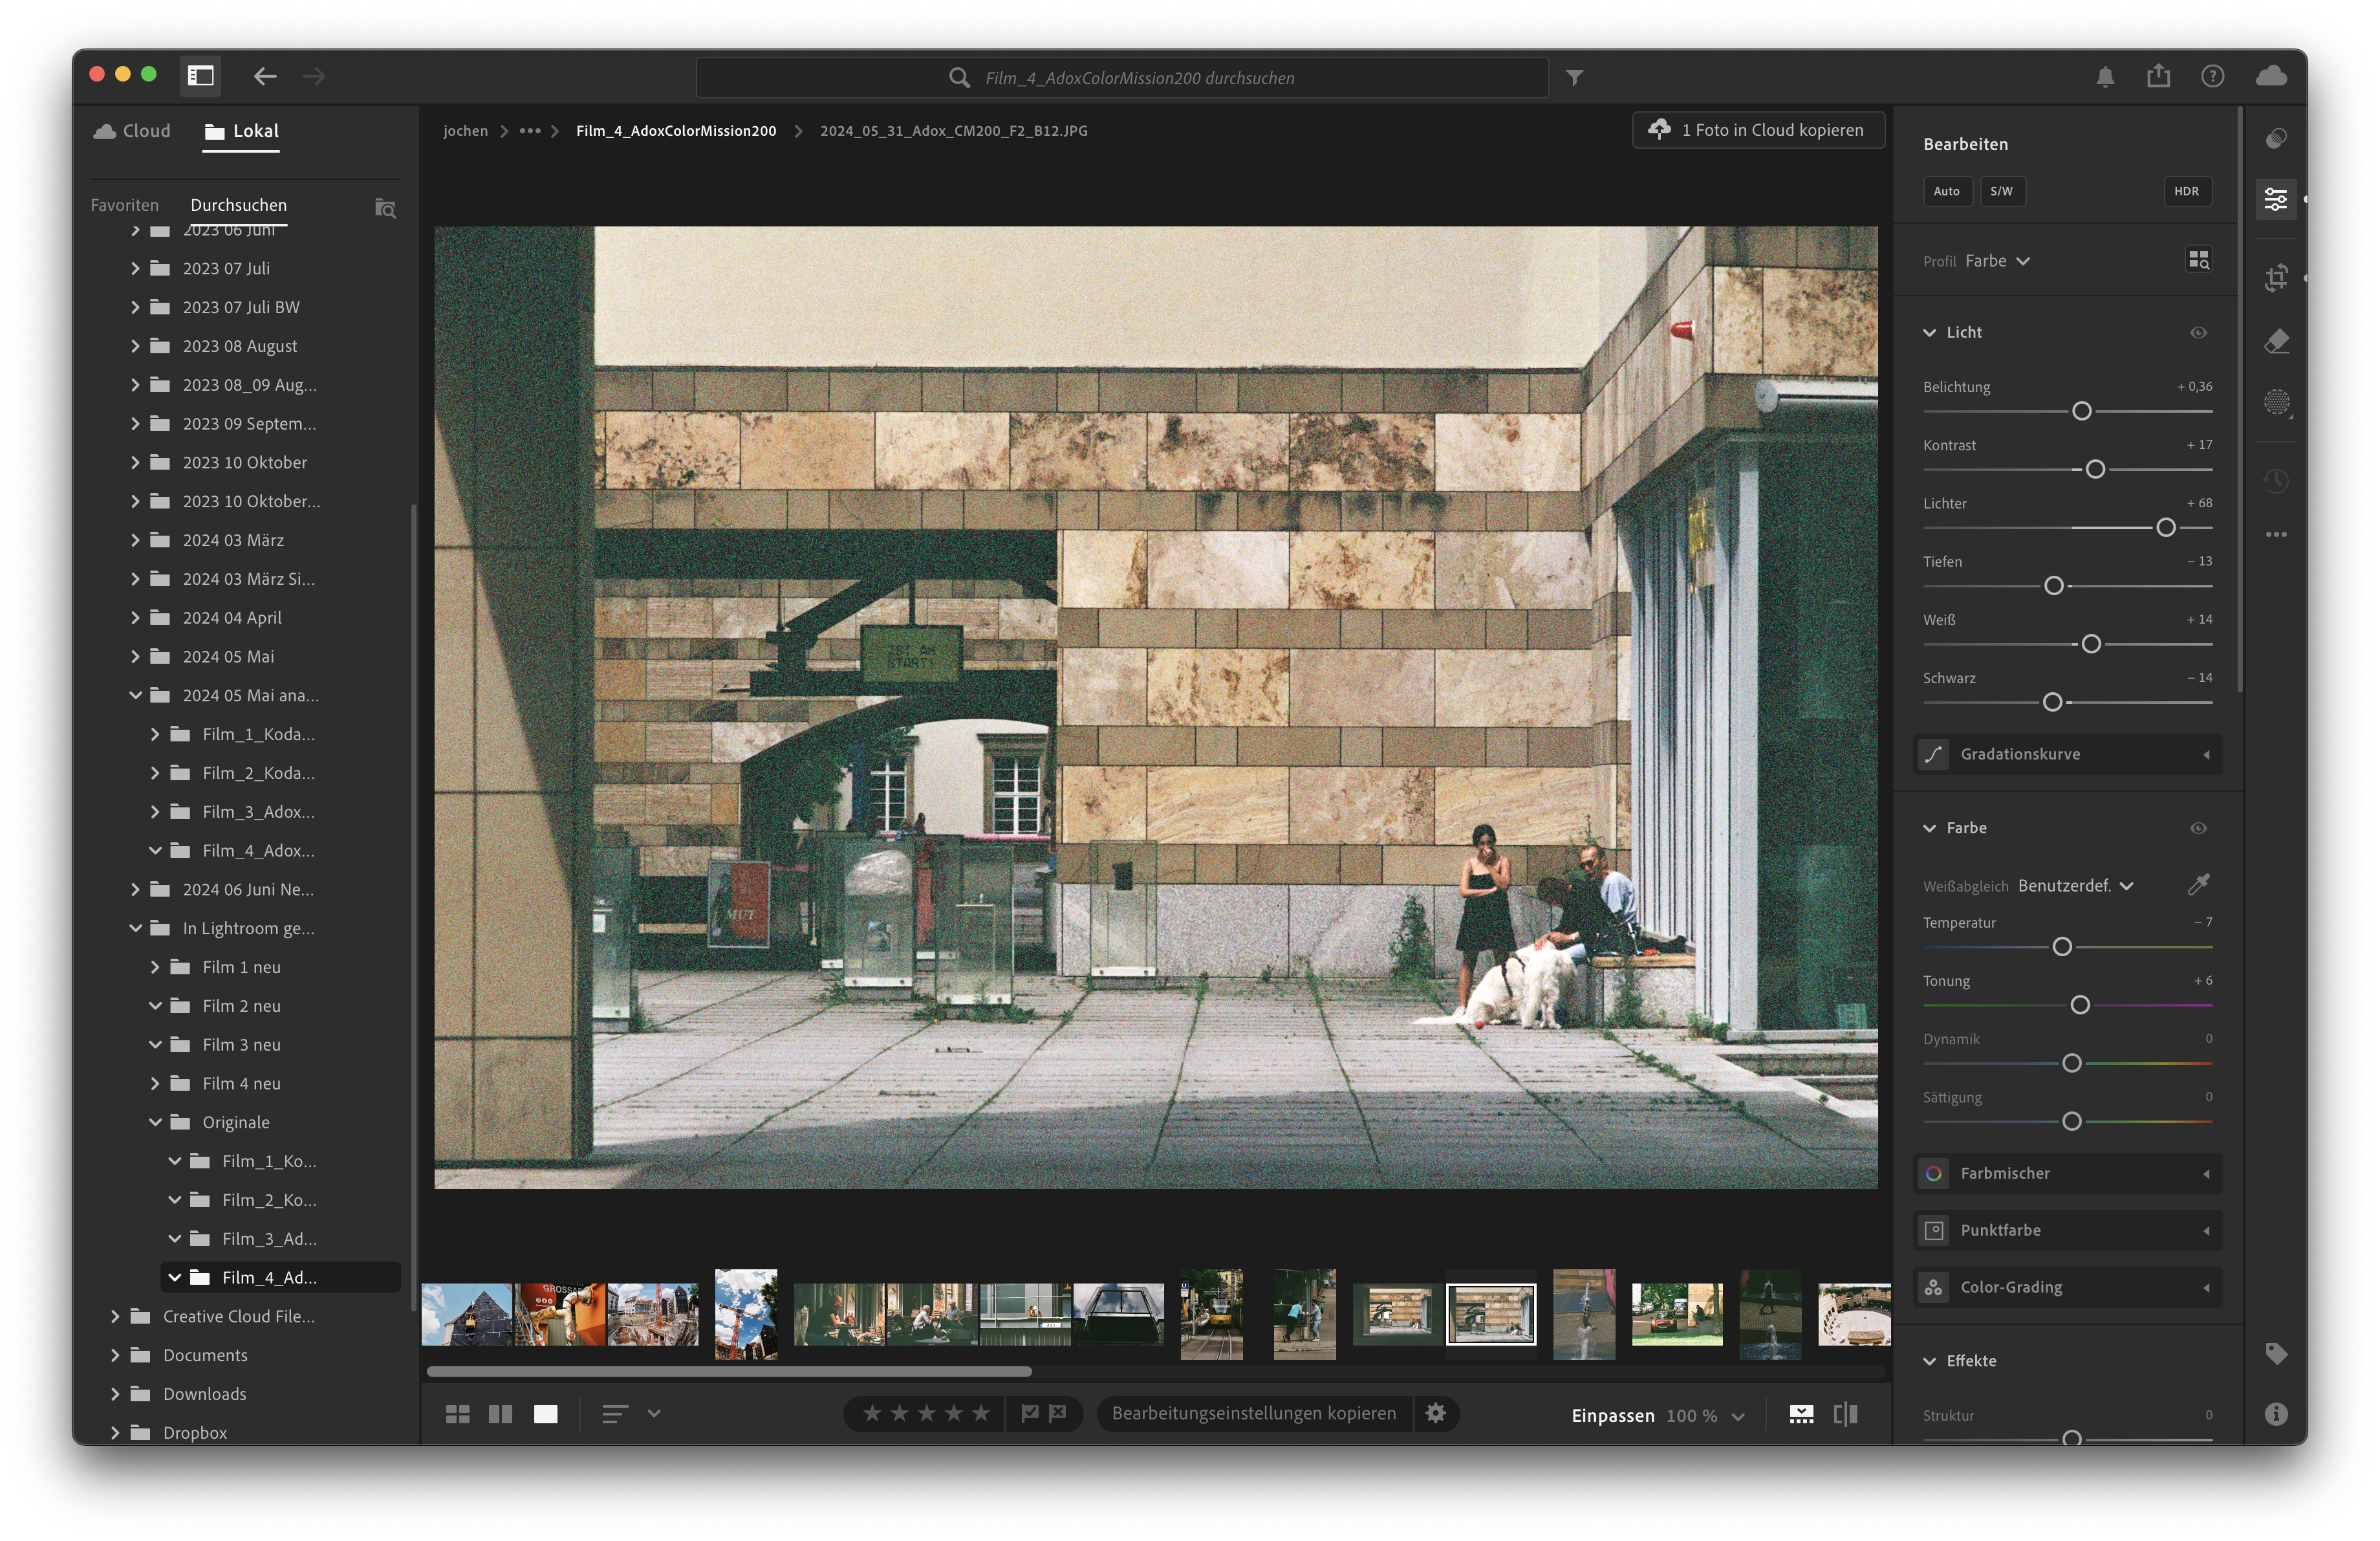Switch to the Cloud tab
This screenshot has width=2380, height=1541.
[x=132, y=131]
